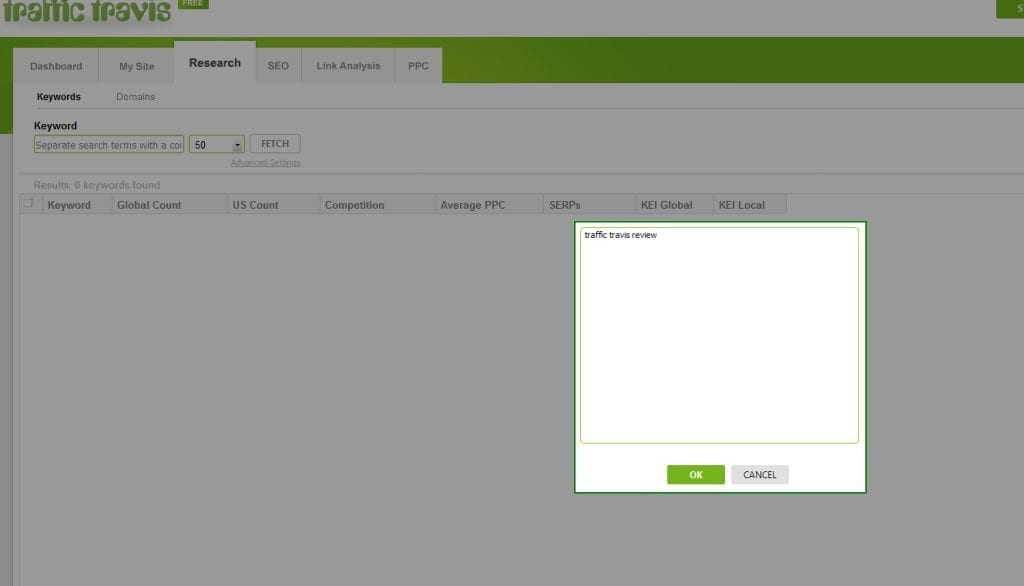This screenshot has height=586, width=1024.
Task: Switch to the Domains sub-tab
Action: 135,97
